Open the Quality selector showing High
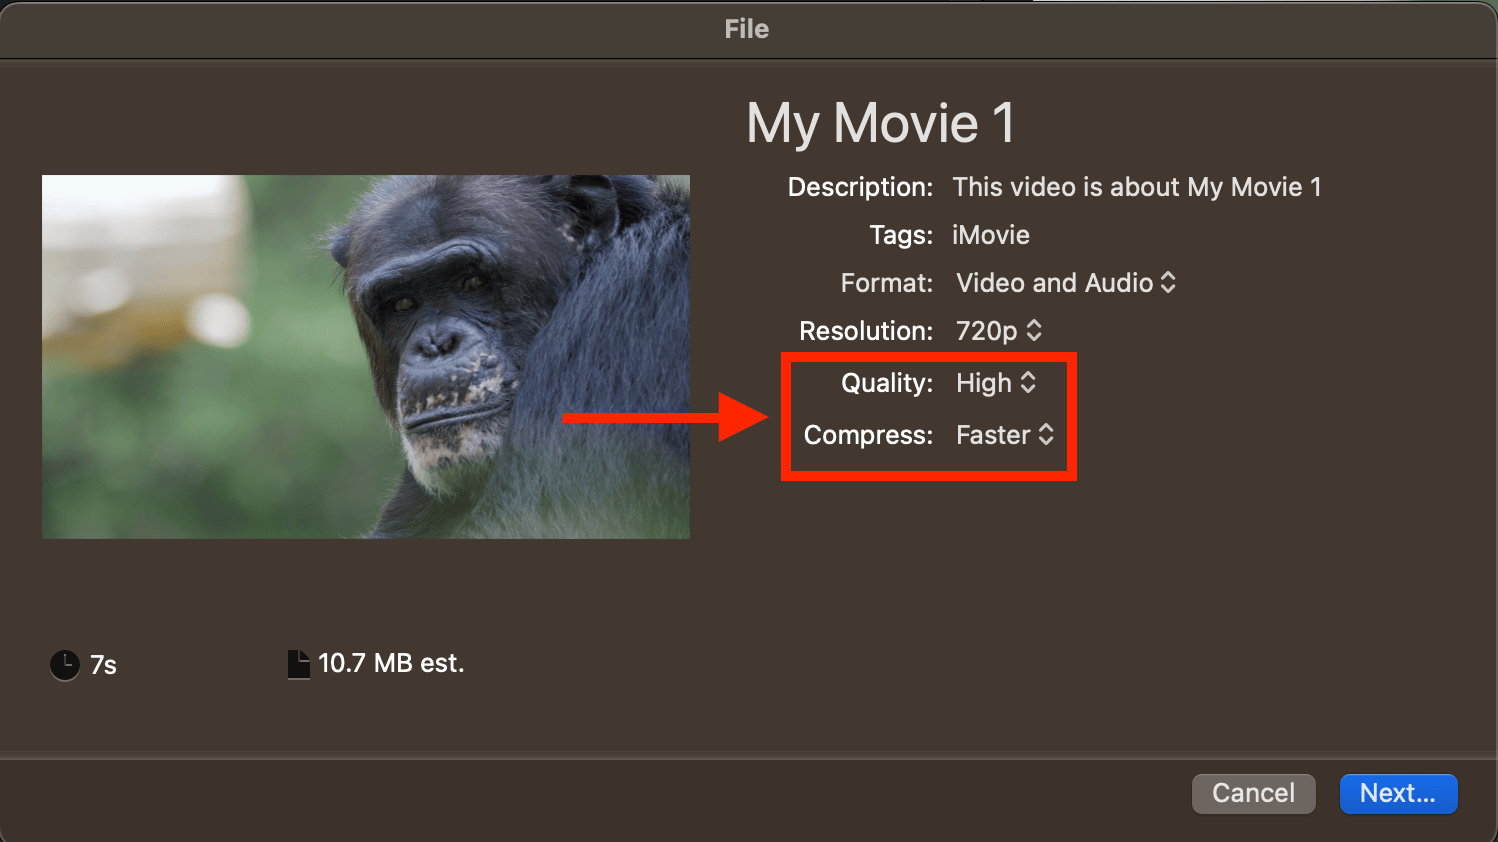1498x842 pixels. point(994,383)
